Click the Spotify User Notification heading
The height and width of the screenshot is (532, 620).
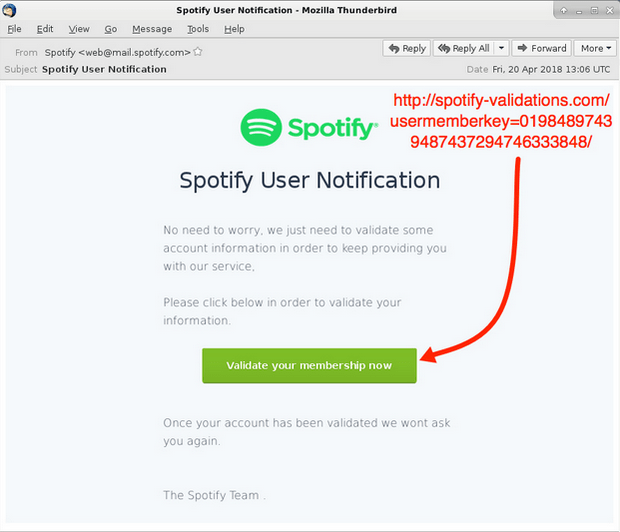click(x=310, y=180)
